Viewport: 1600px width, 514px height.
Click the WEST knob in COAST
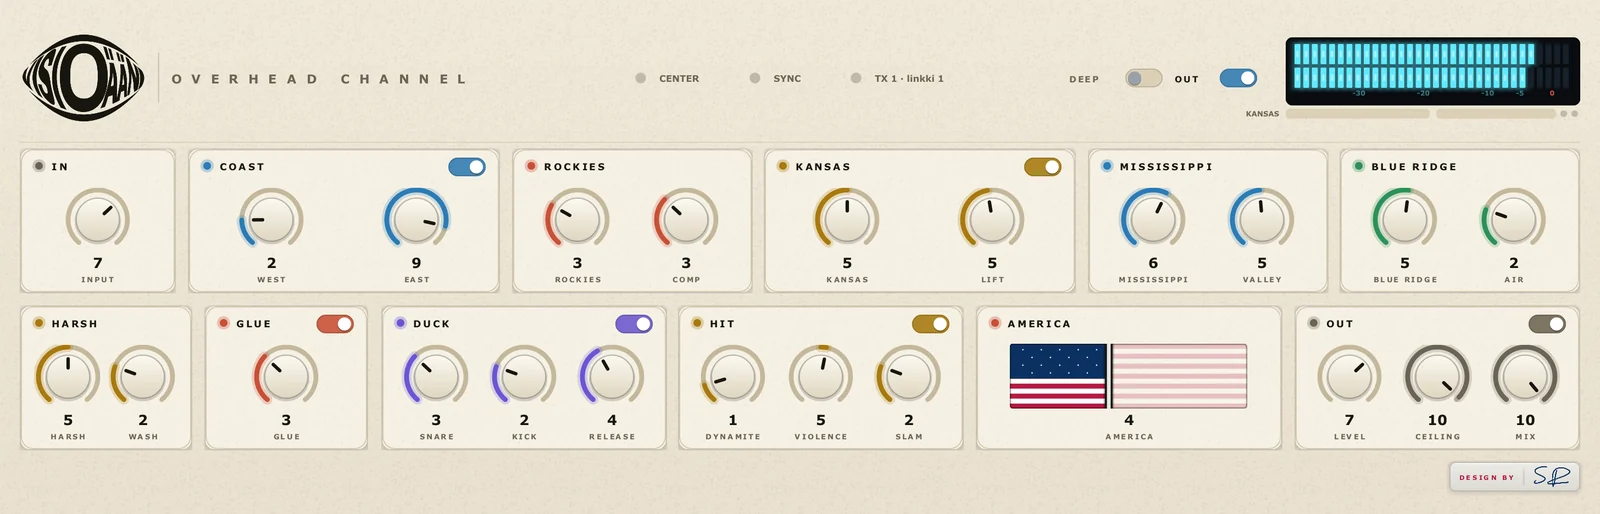point(271,219)
